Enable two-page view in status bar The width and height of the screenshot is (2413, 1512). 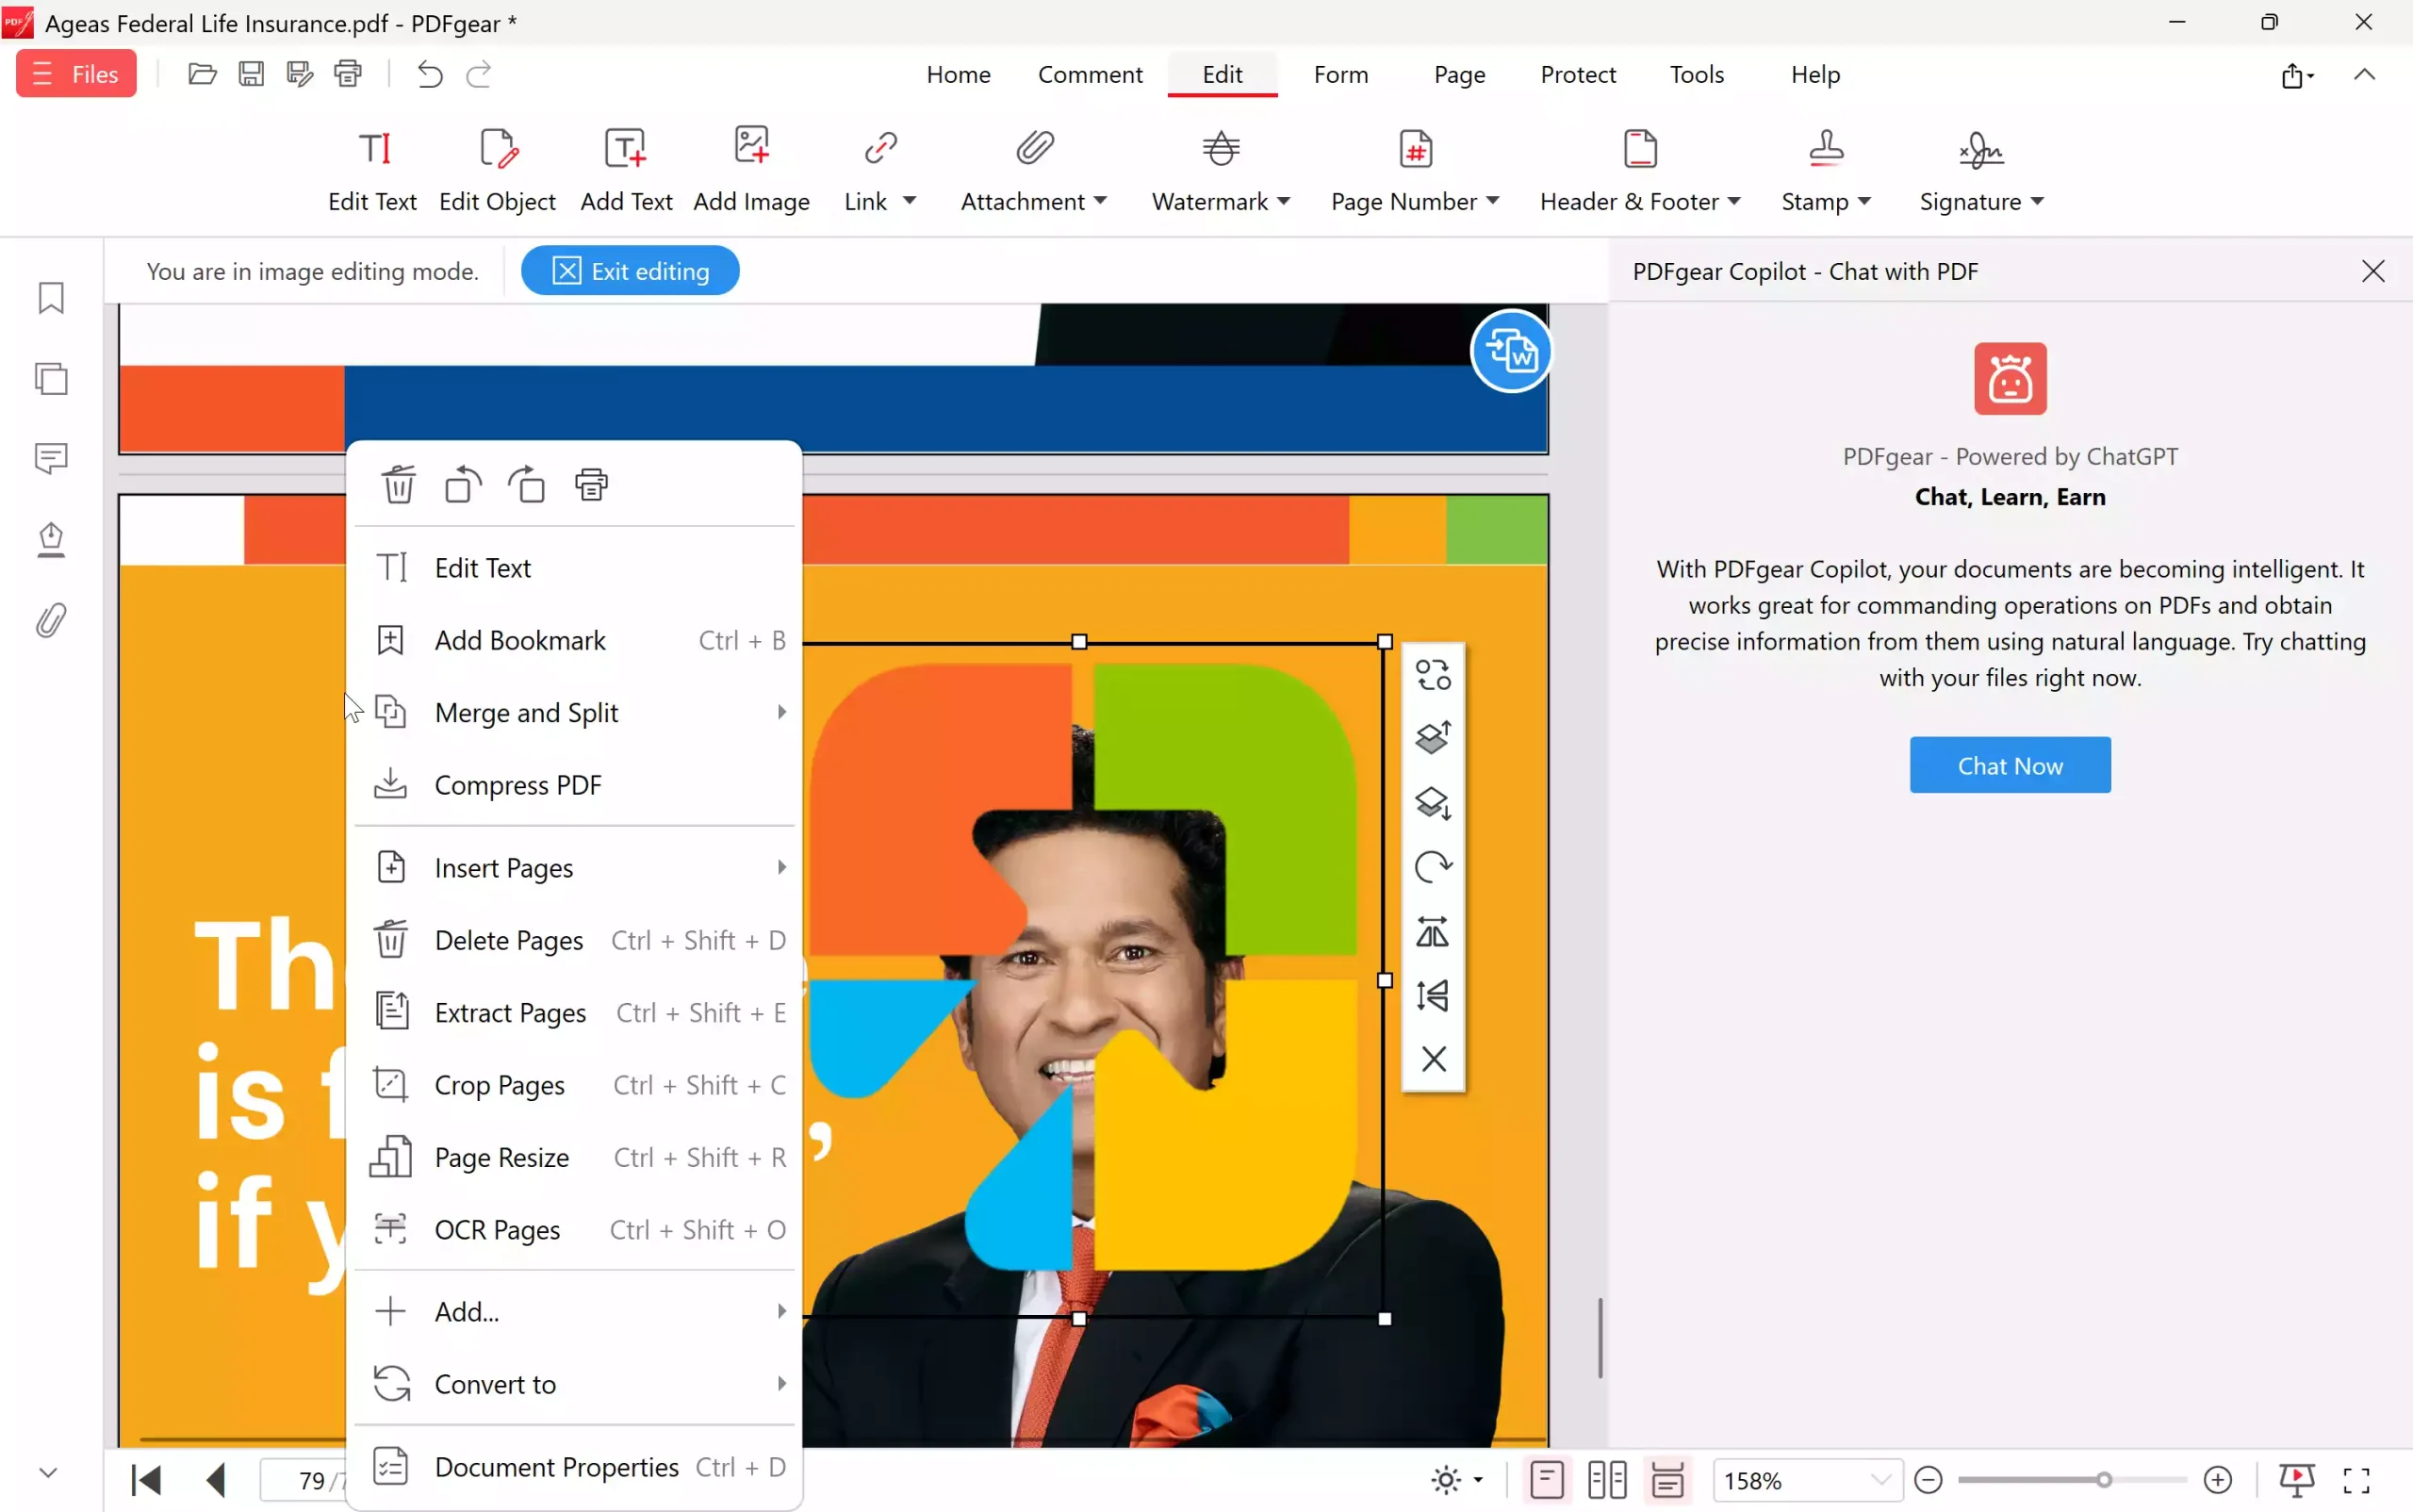point(1607,1480)
